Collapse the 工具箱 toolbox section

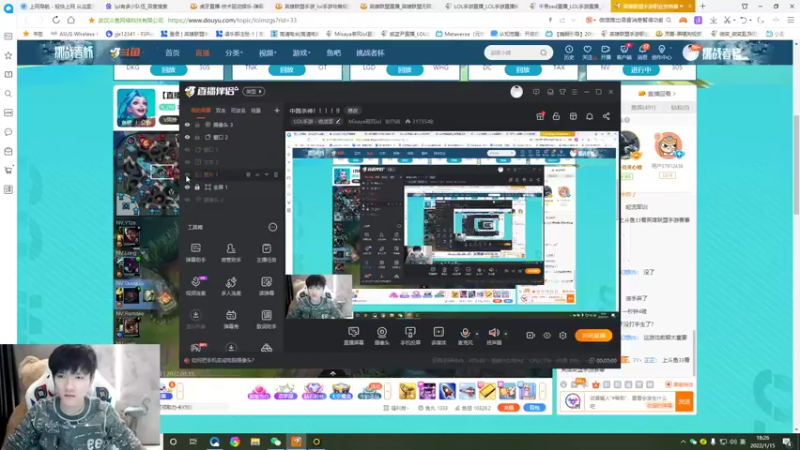272,227
